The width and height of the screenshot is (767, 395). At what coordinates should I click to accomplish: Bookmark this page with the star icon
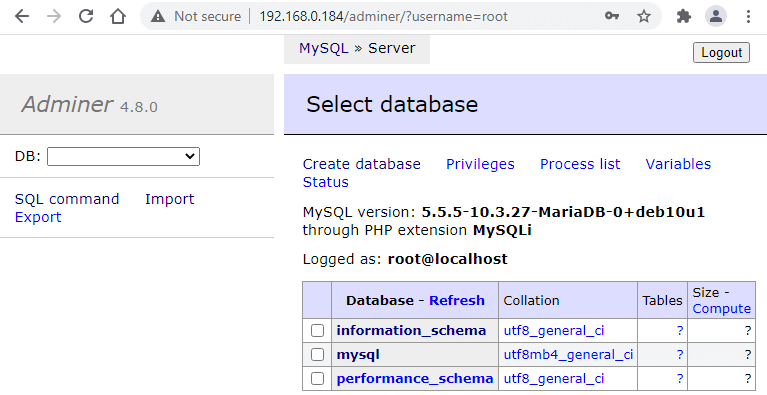644,16
